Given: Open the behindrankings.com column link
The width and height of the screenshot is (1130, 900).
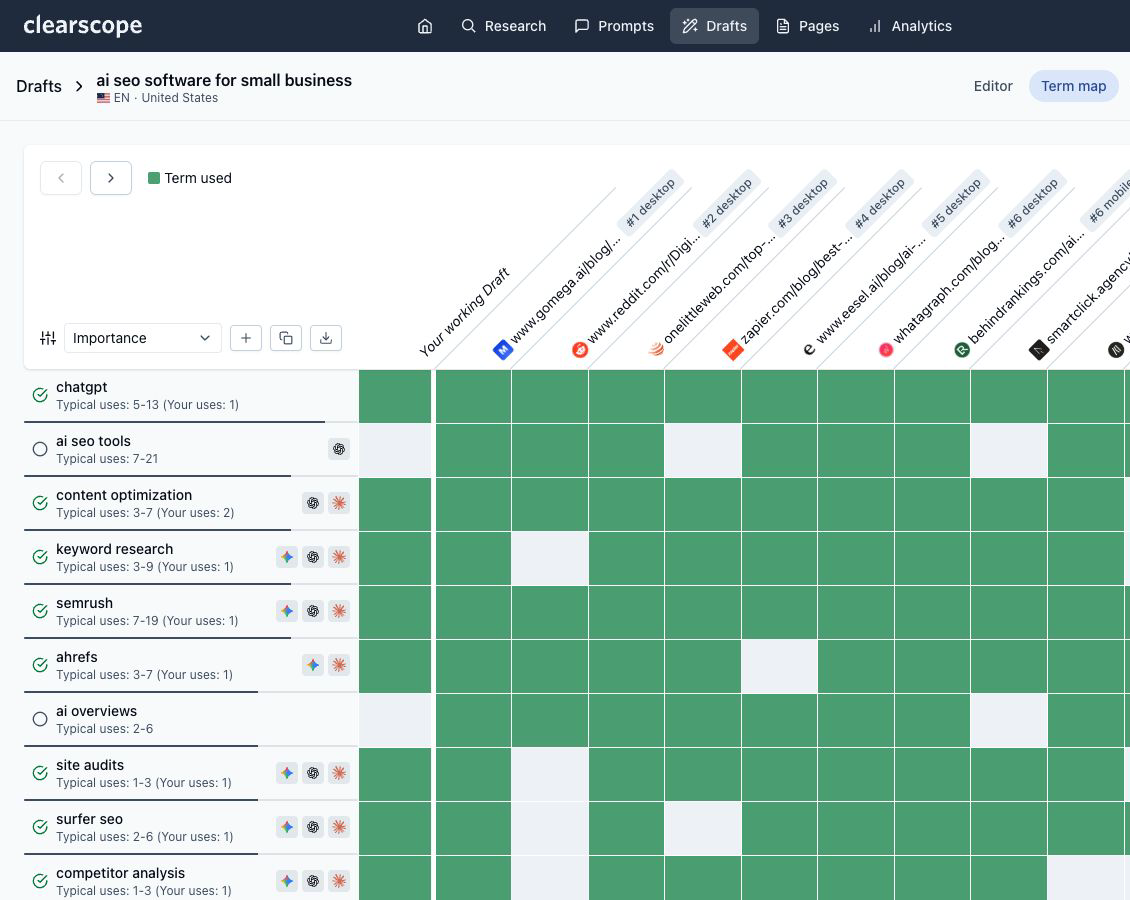Looking at the screenshot, I should 1026,288.
